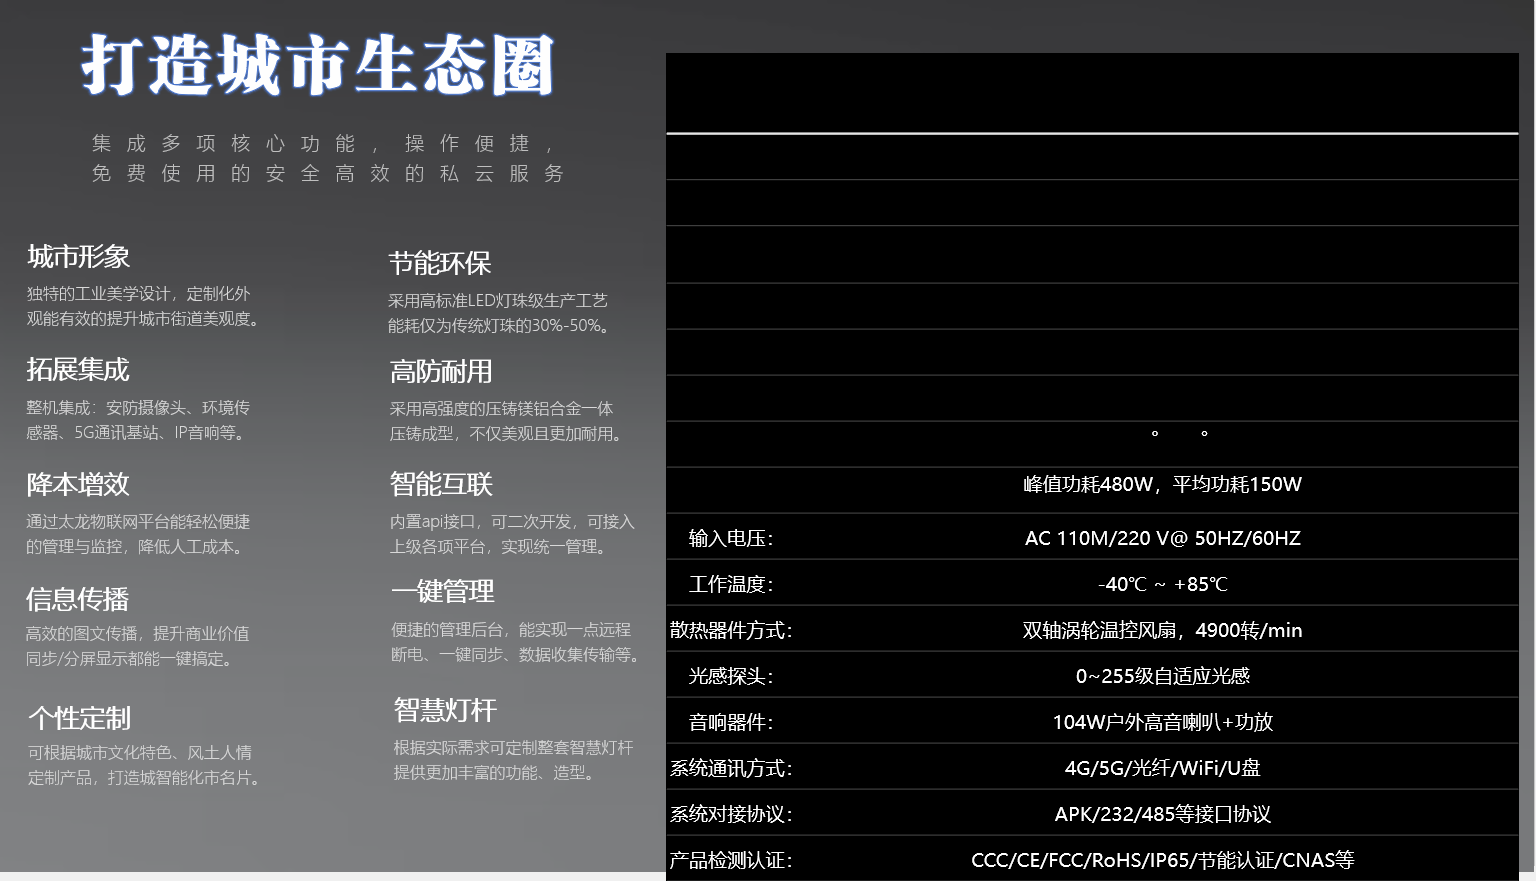This screenshot has height=881, width=1536.
Task: Select the 系统对接协议 row label
Action: (731, 814)
